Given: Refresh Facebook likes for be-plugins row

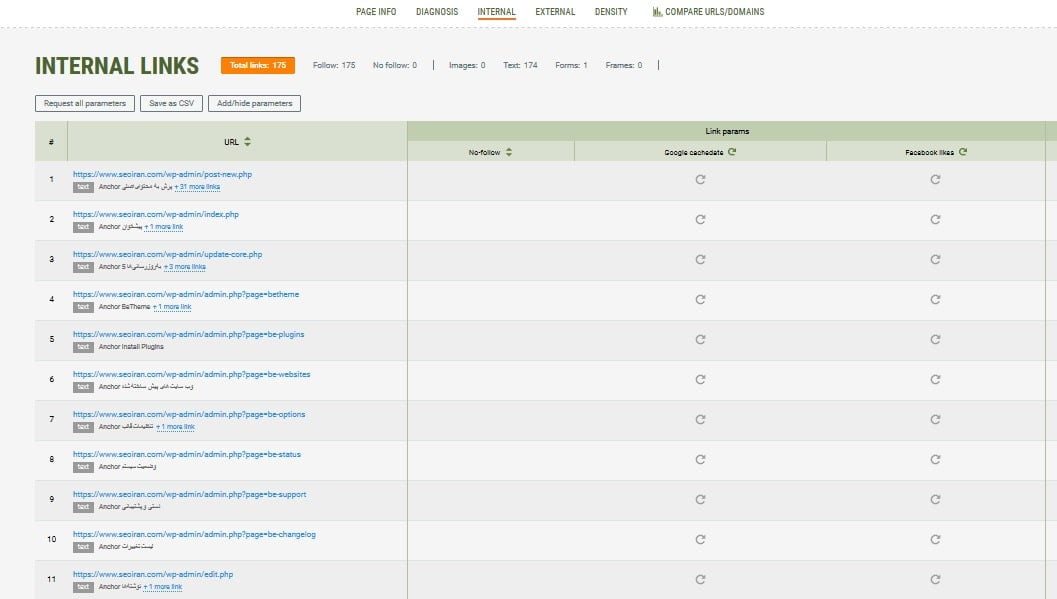Looking at the screenshot, I should click(x=935, y=339).
